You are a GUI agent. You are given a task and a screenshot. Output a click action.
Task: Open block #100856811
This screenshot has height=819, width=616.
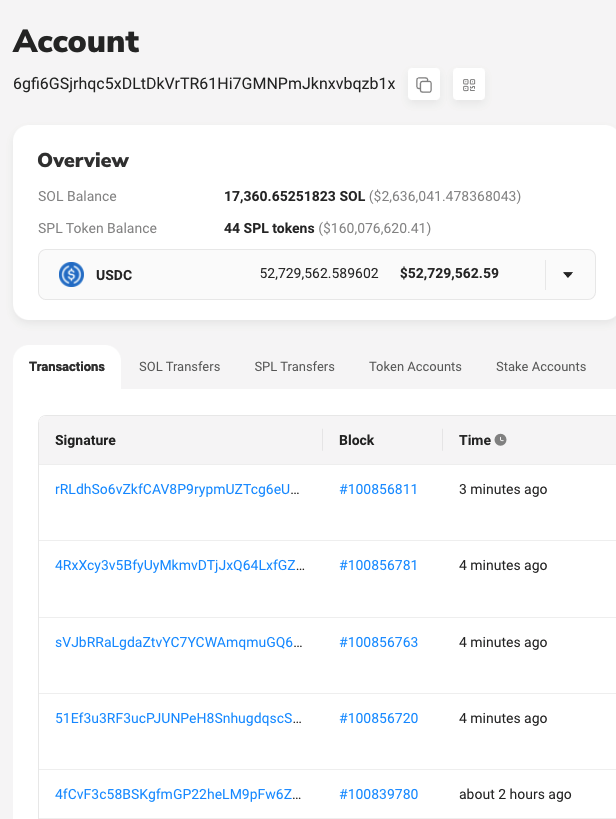click(x=378, y=489)
